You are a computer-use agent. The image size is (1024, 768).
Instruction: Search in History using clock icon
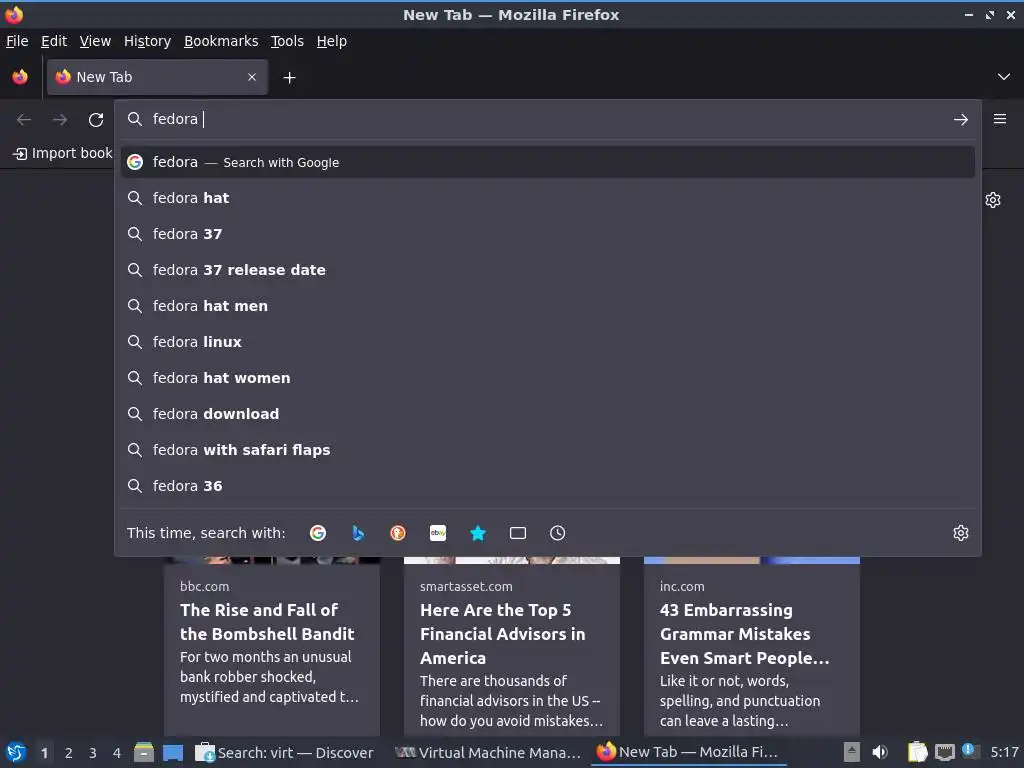[558, 533]
